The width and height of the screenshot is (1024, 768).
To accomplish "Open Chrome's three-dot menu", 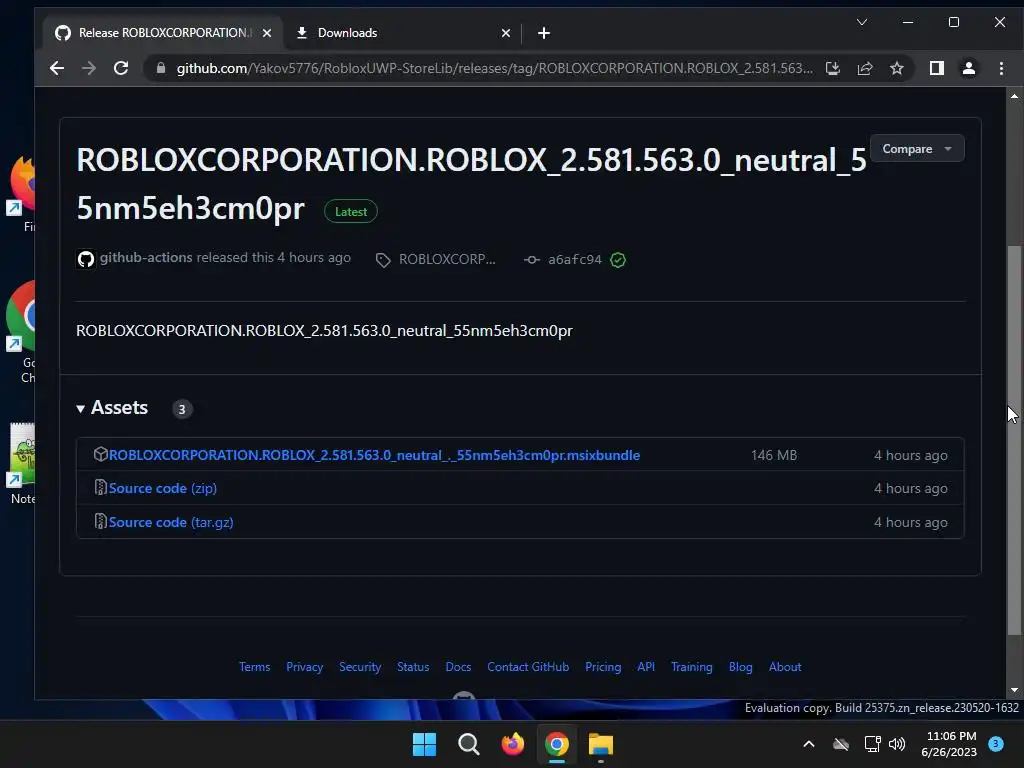I will click(1001, 68).
